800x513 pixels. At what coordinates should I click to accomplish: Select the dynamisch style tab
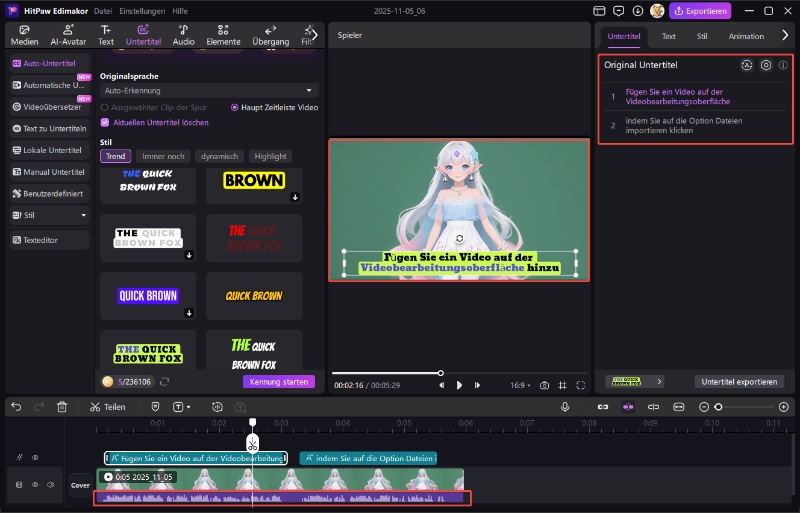219,156
